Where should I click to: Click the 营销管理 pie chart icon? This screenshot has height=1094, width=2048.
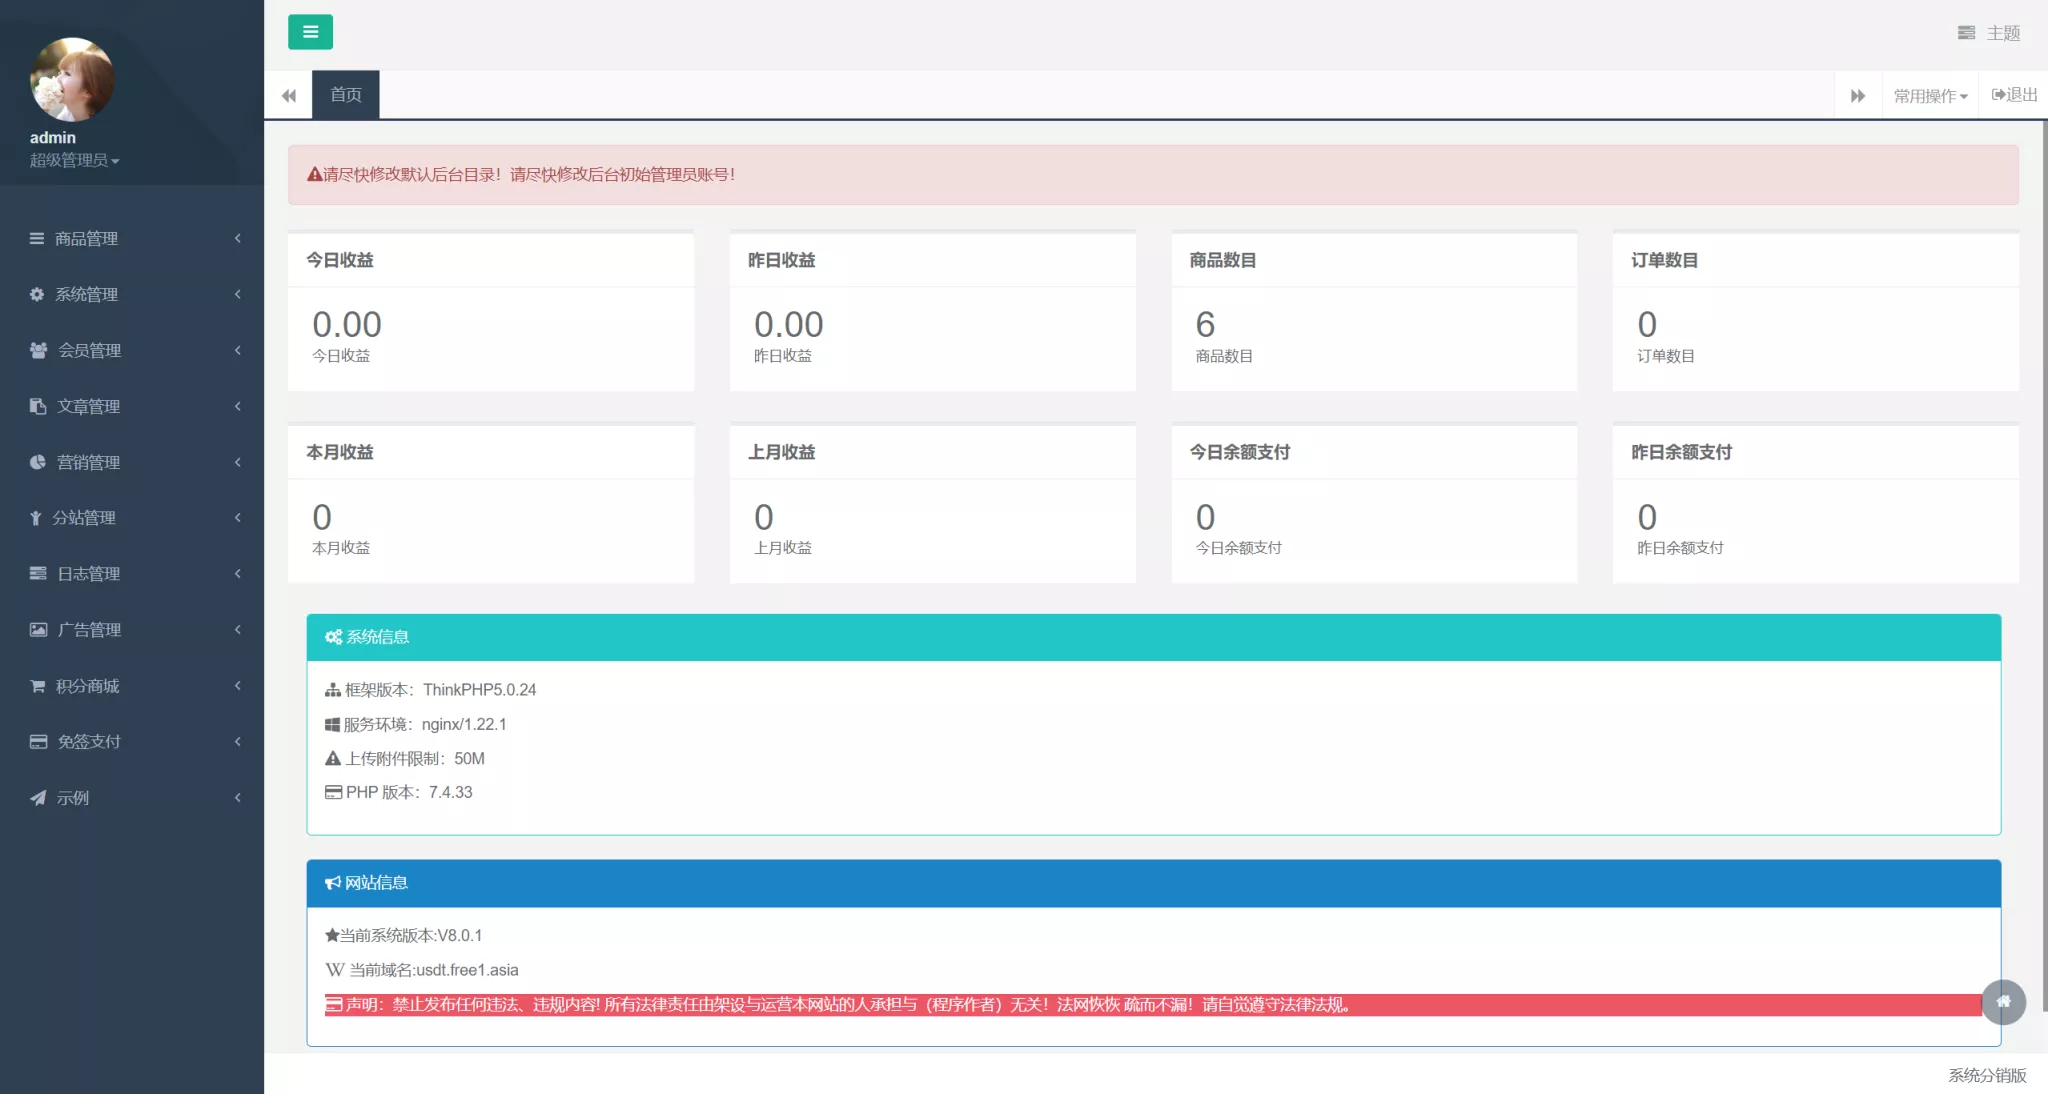(x=38, y=462)
